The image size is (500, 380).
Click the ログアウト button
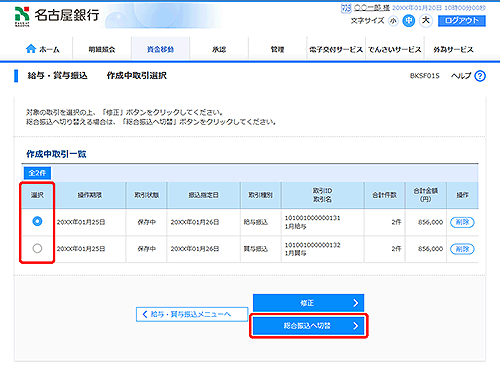coord(462,21)
